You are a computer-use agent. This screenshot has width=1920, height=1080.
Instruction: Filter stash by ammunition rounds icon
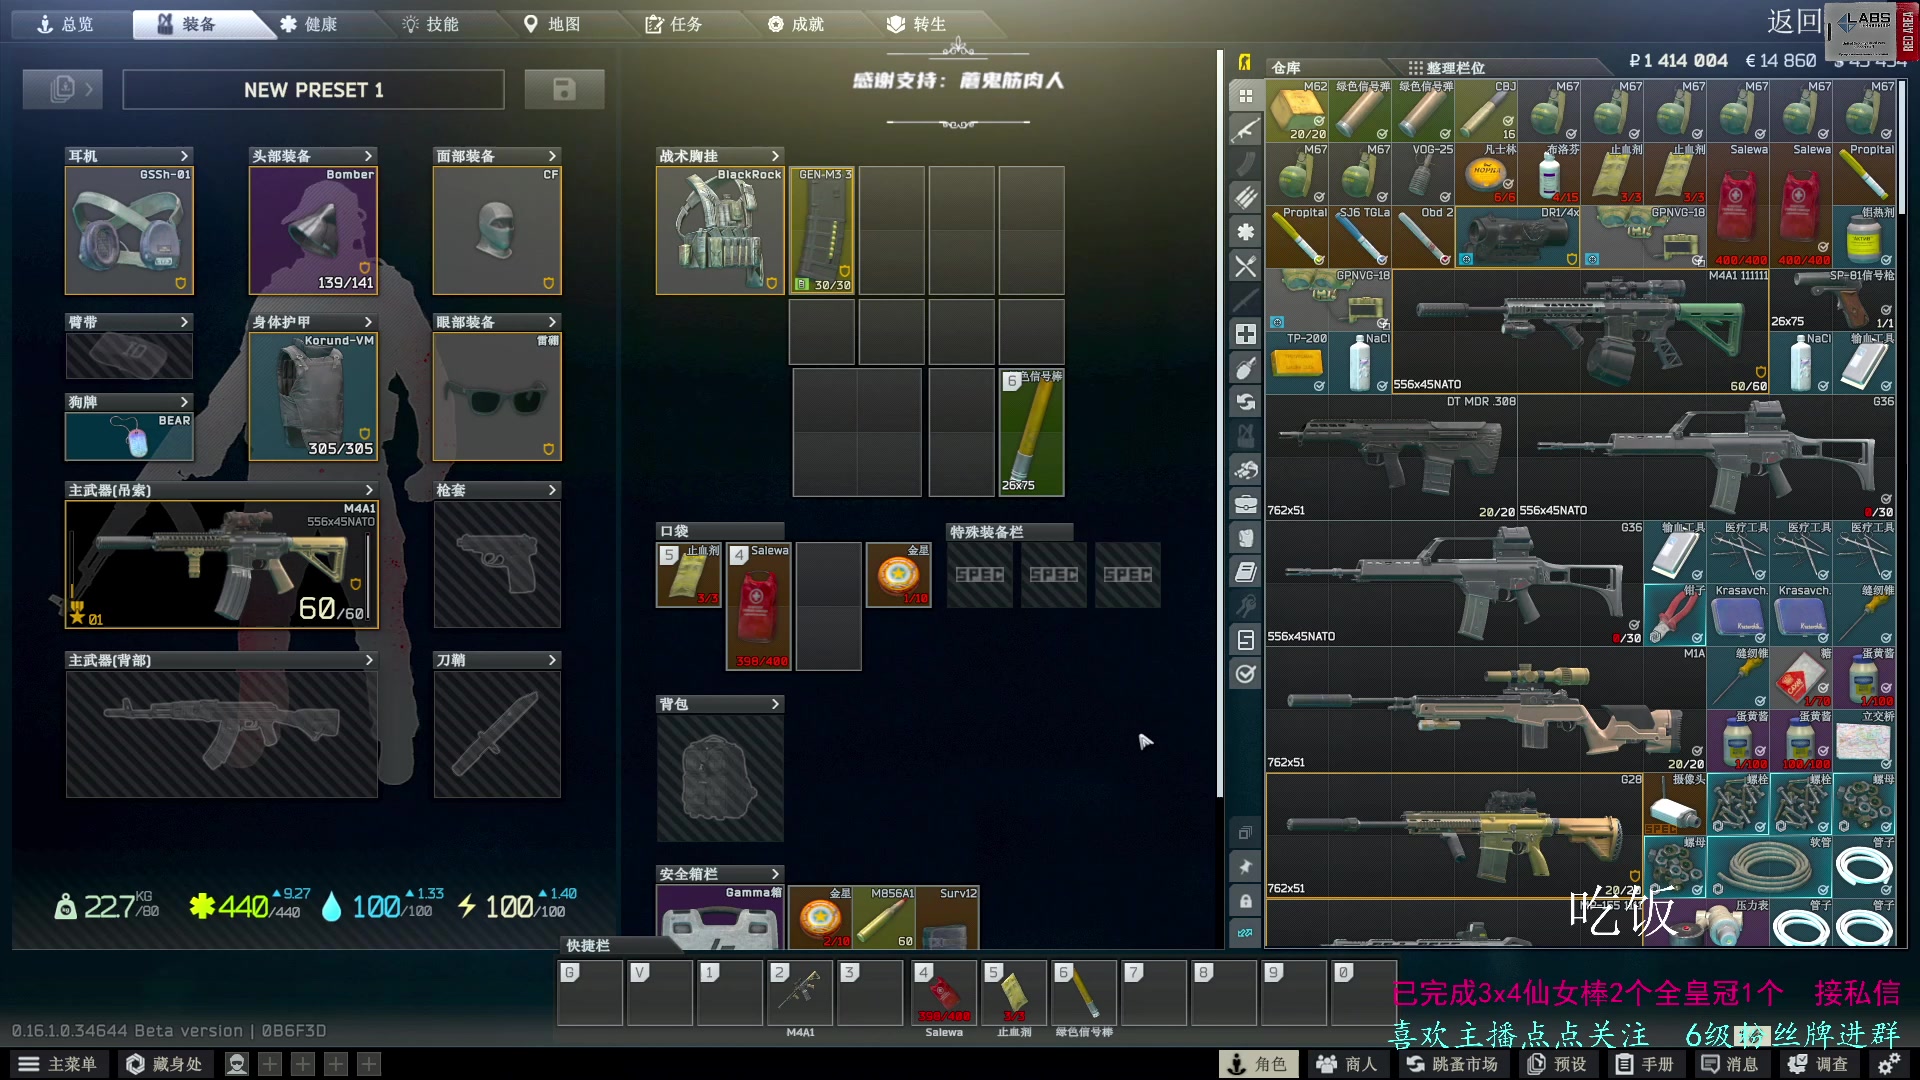click(x=1245, y=198)
